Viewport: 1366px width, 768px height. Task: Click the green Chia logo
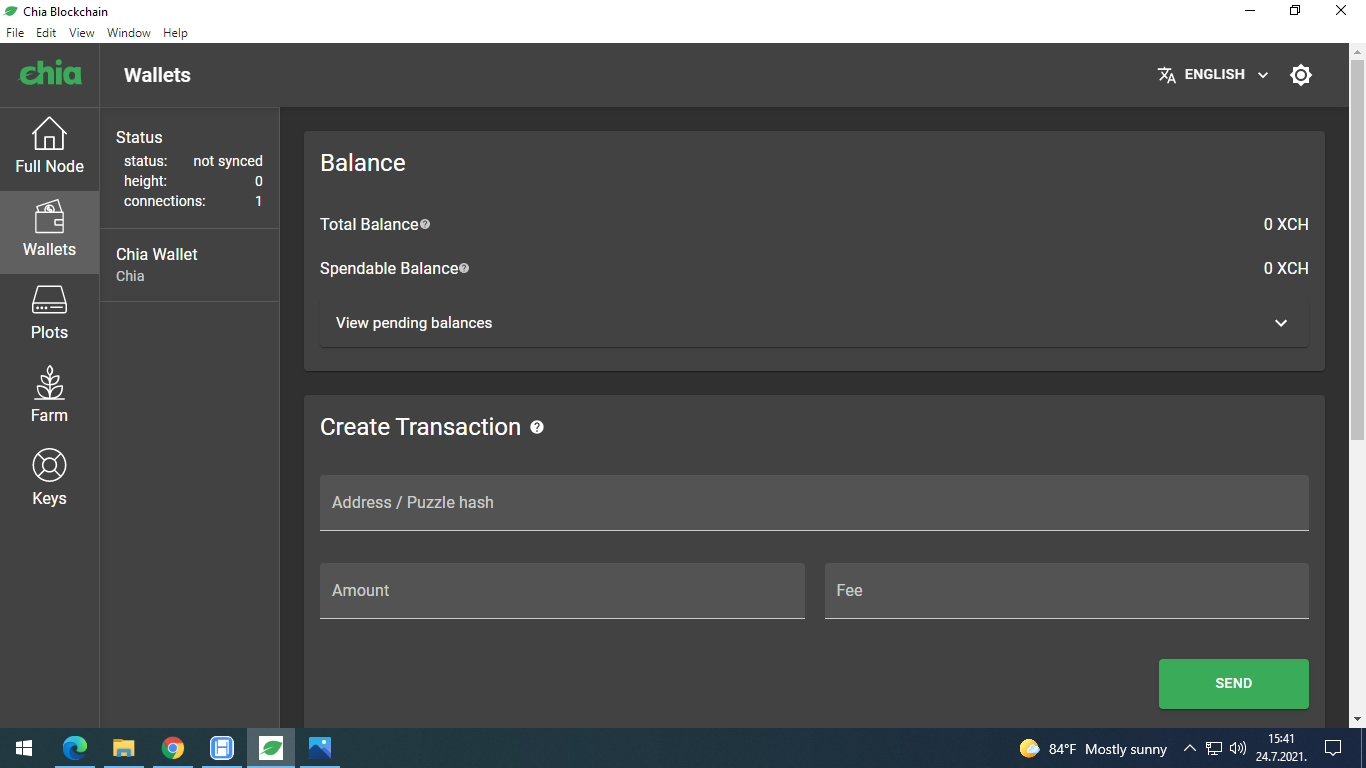(50, 74)
